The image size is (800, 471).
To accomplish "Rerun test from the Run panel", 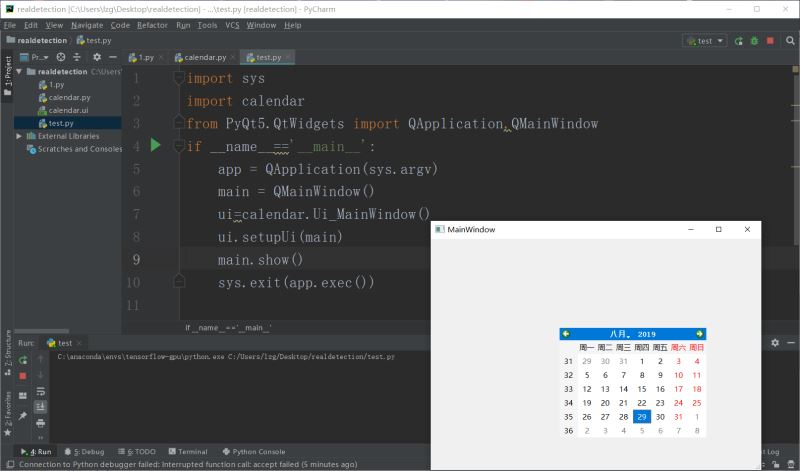I will (22, 359).
